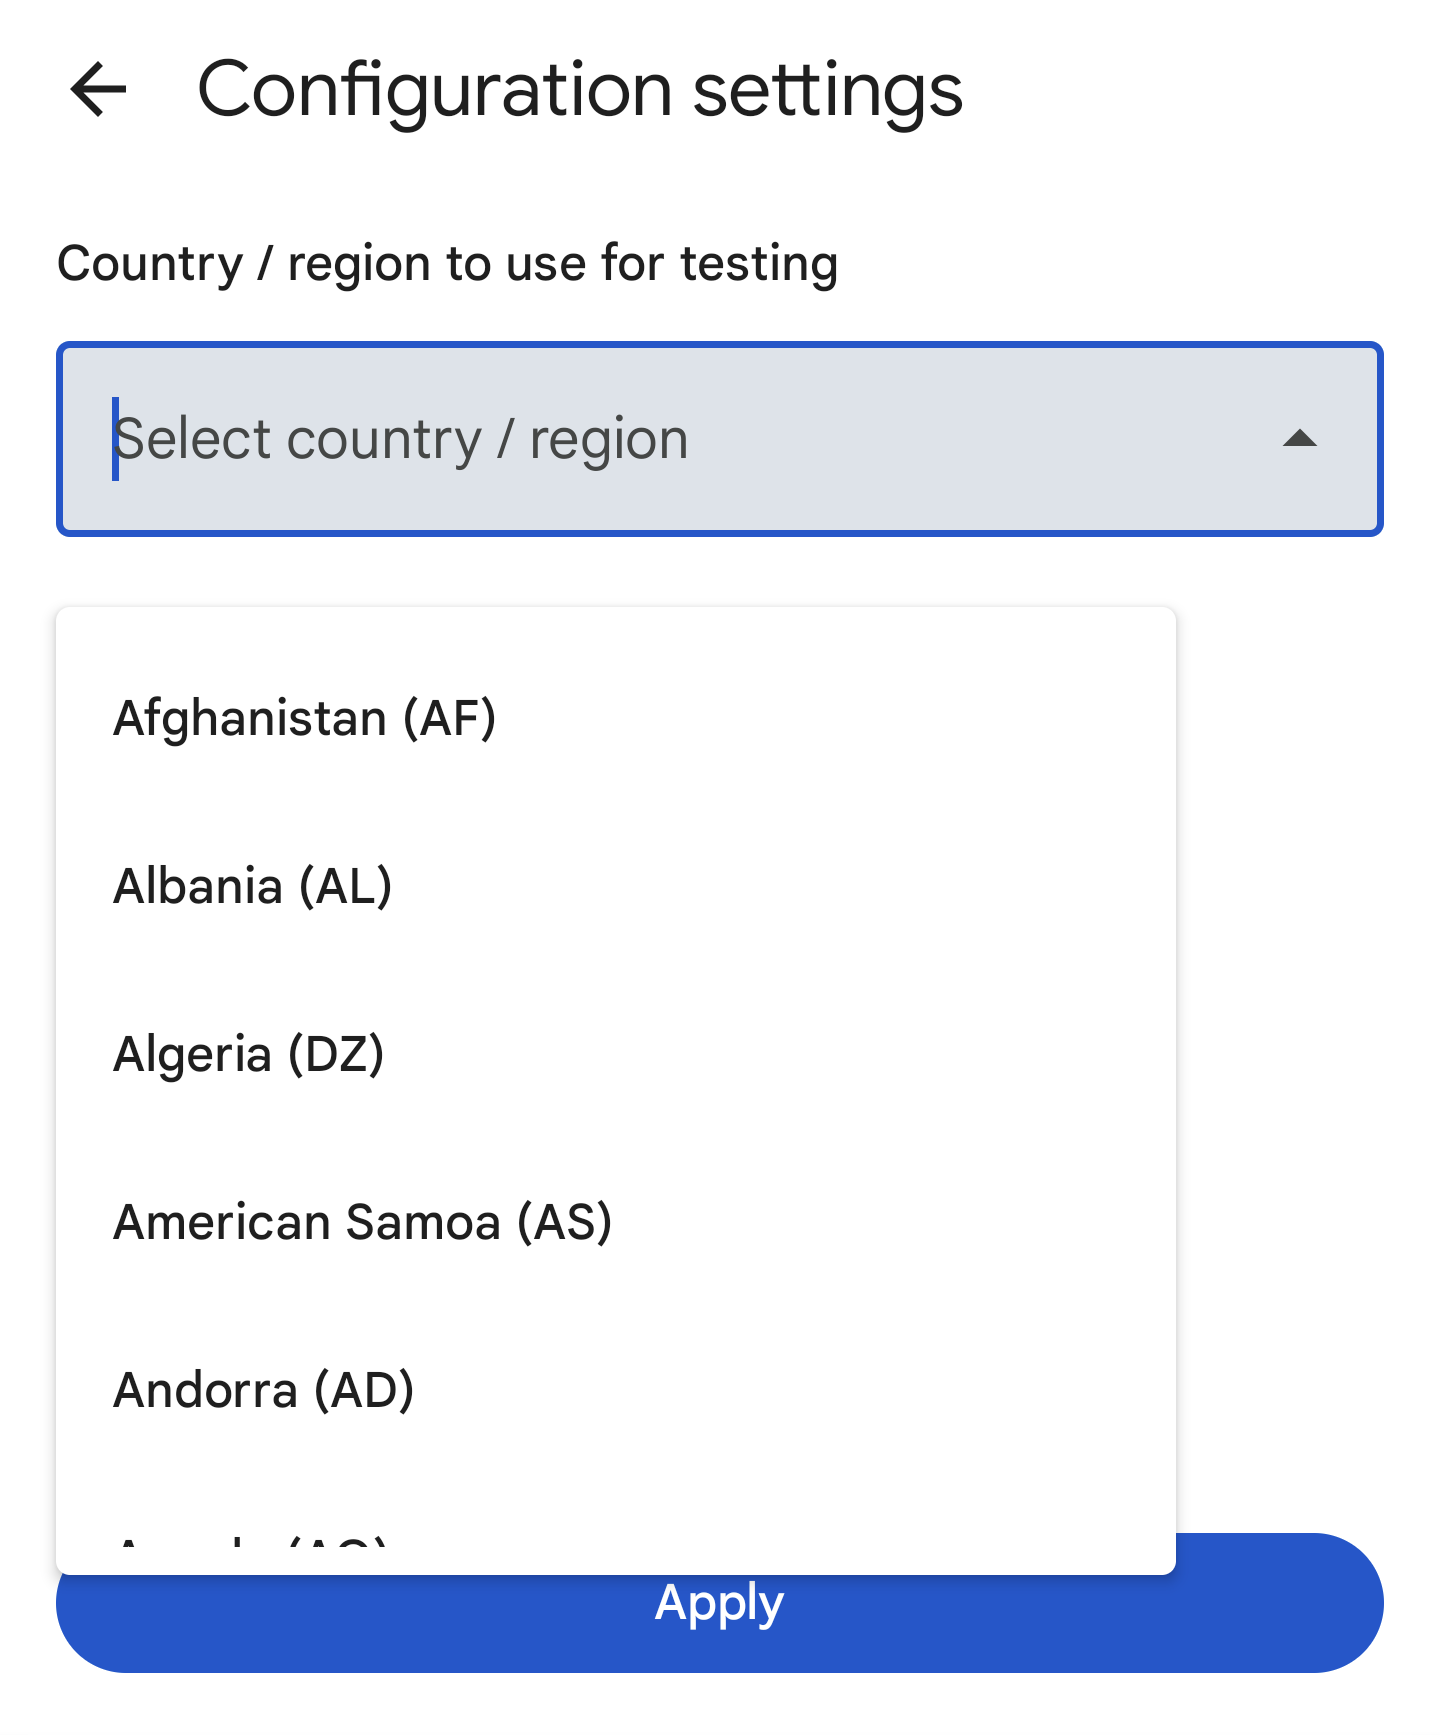Click the Country / region to use for testing label
Viewport: 1440px width, 1735px height.
(447, 263)
